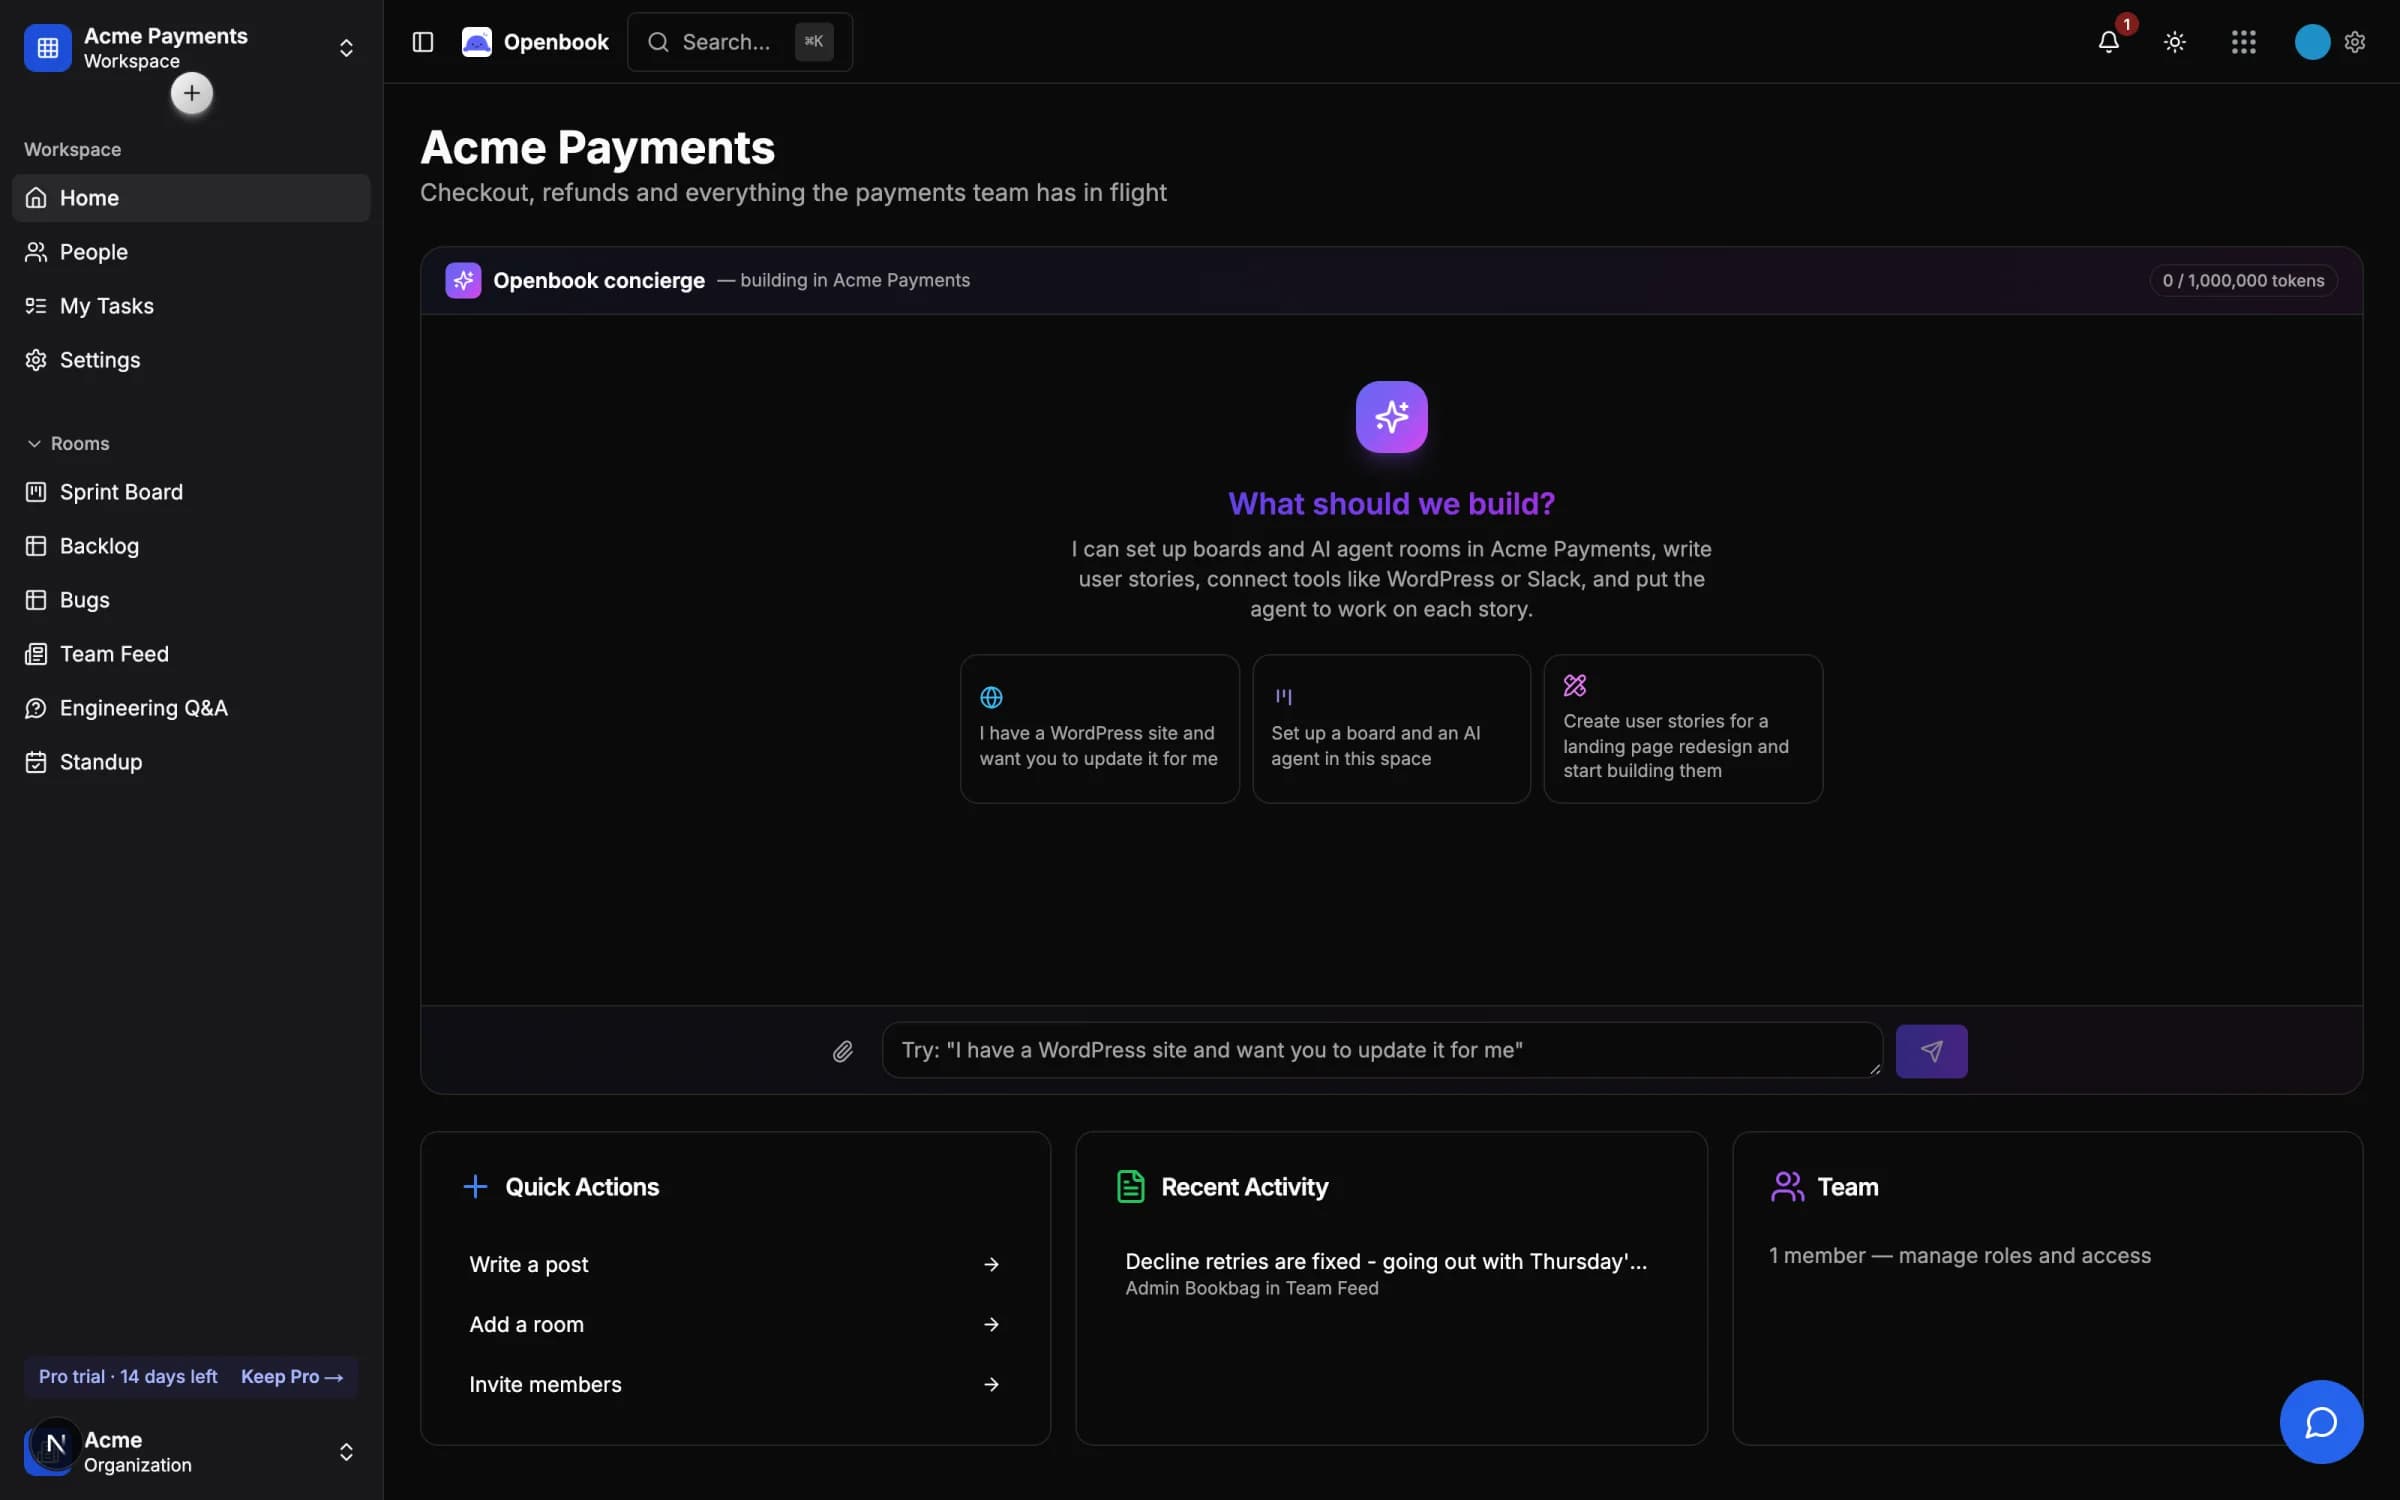Open the notifications bell
The image size is (2400, 1500).
2108,42
